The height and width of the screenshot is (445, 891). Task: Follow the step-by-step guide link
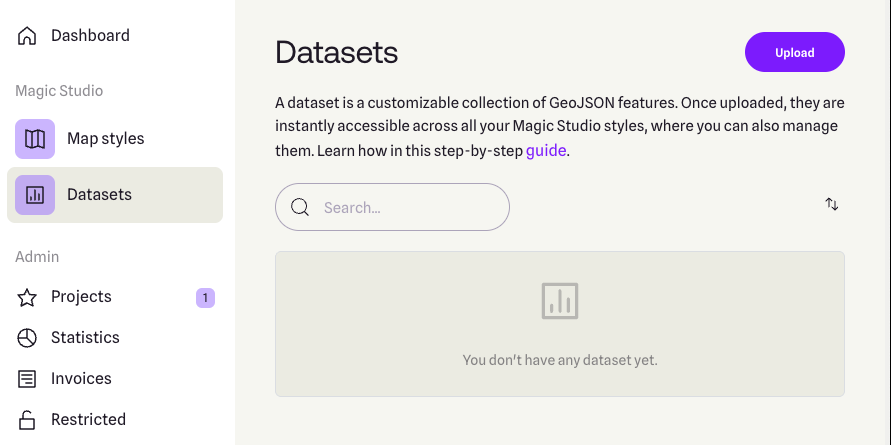[x=546, y=151]
